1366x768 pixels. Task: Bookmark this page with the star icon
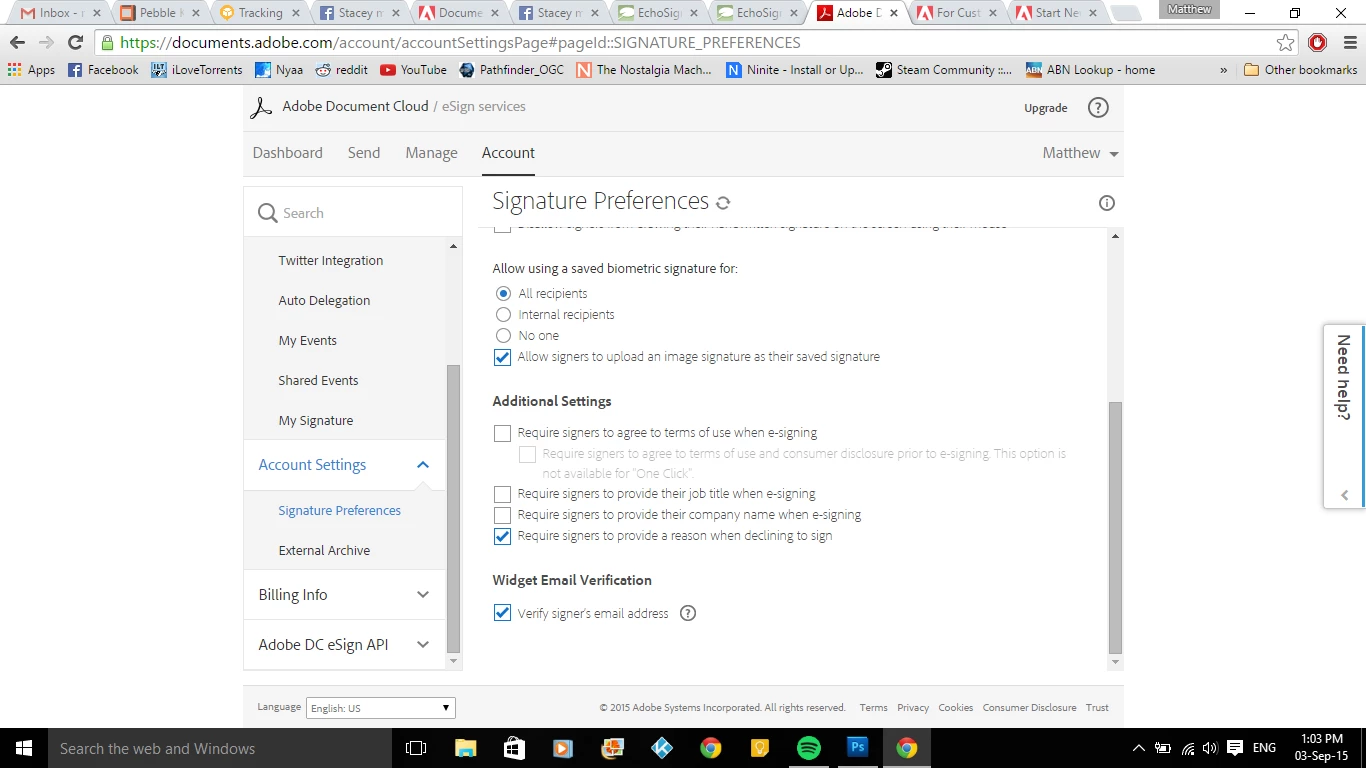click(x=1286, y=43)
